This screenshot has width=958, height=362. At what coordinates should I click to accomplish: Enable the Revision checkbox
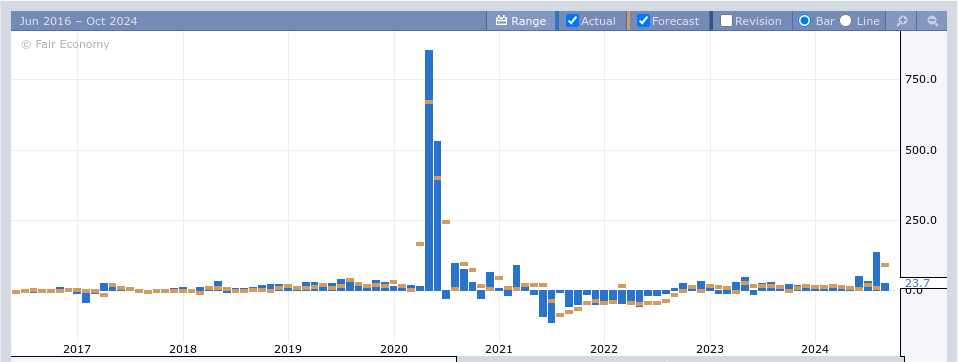click(x=726, y=21)
